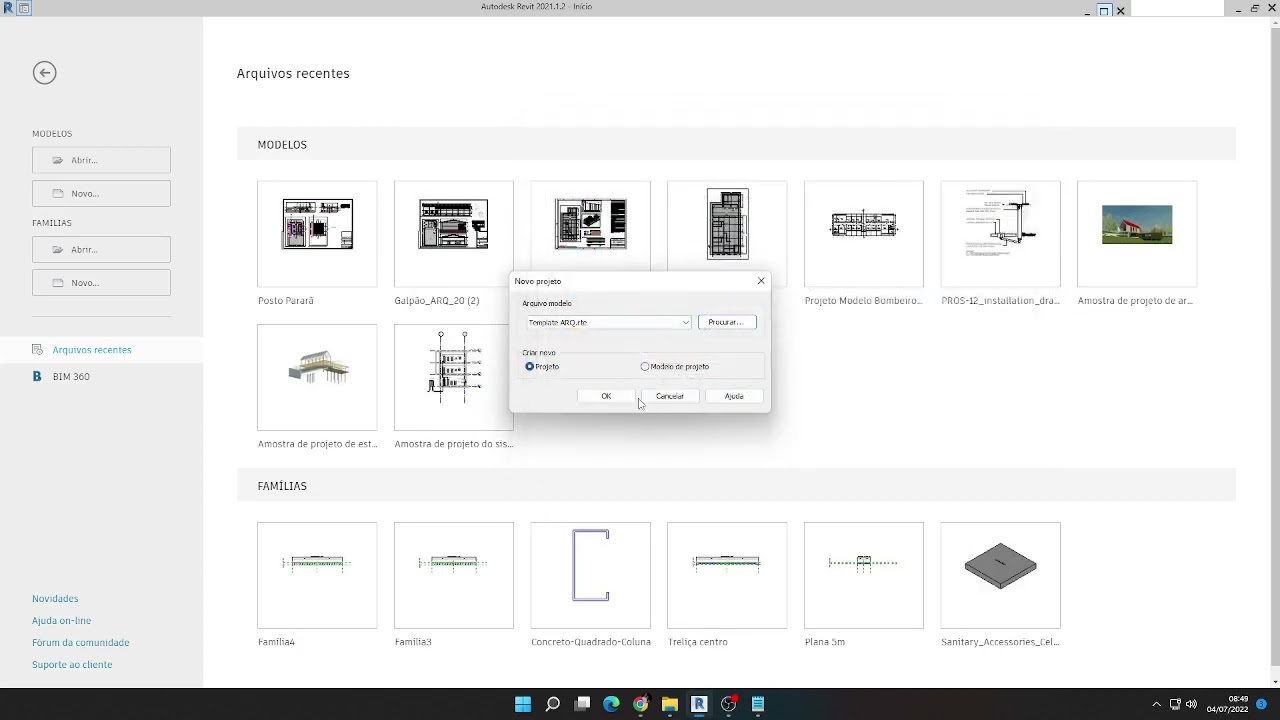Click Cancelar in Novo projeto dialog
Viewport: 1280px width, 720px height.
[670, 397]
